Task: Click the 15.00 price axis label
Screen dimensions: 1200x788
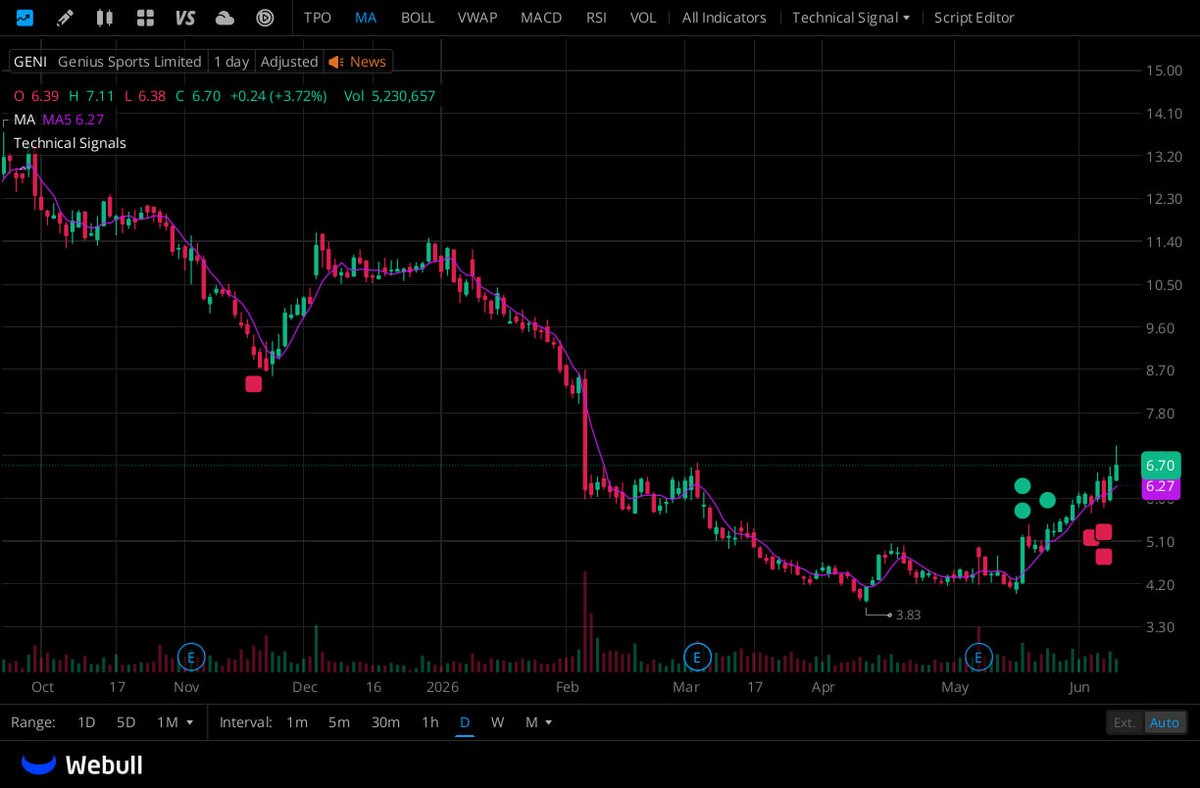Action: [1164, 70]
